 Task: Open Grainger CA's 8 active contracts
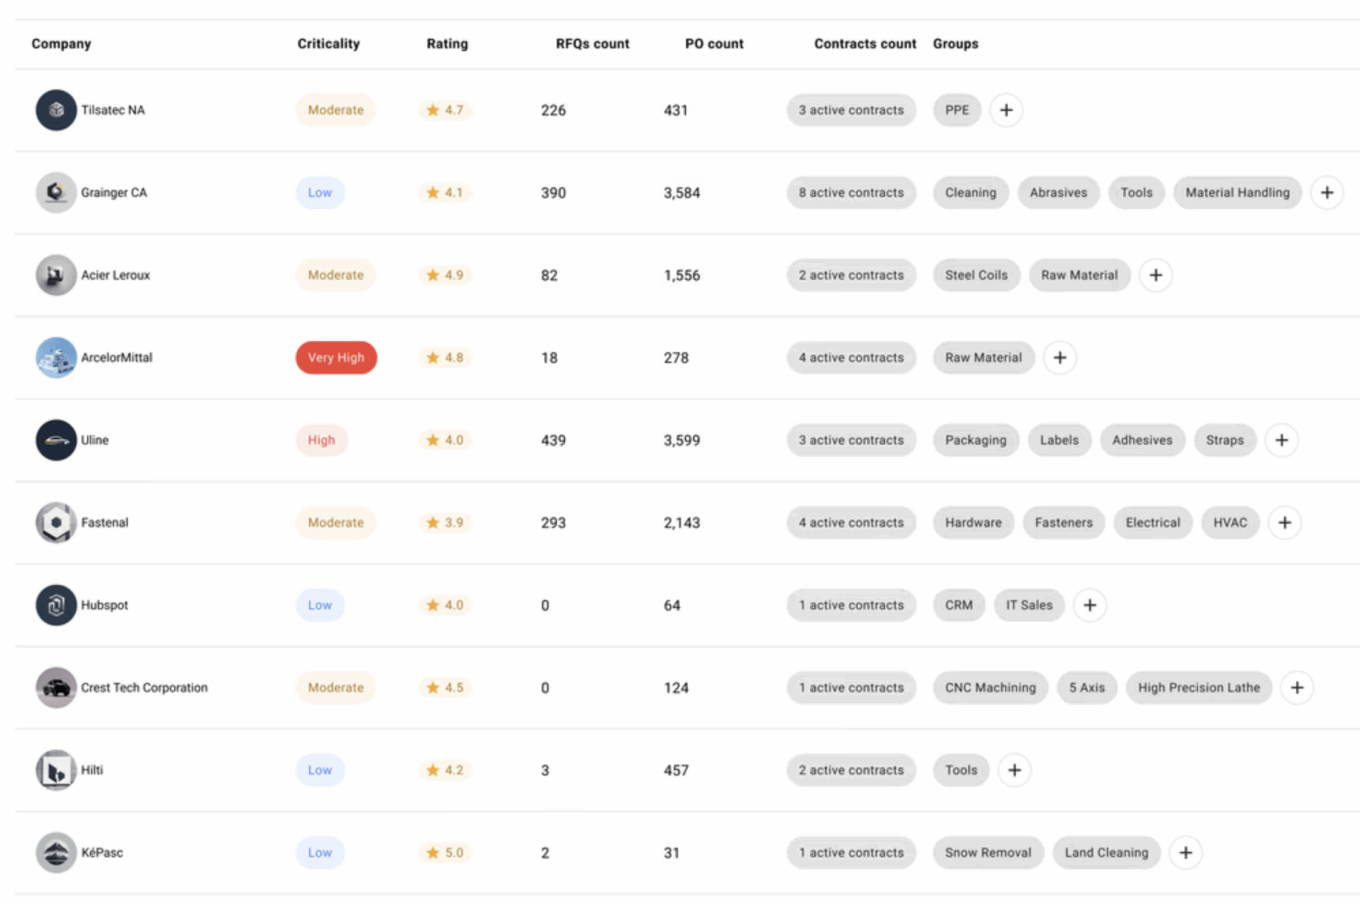(x=851, y=193)
